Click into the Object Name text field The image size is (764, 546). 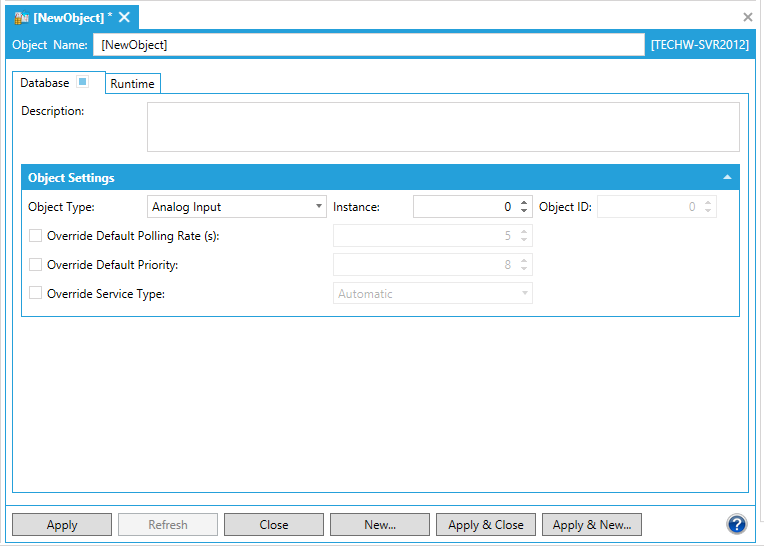368,45
